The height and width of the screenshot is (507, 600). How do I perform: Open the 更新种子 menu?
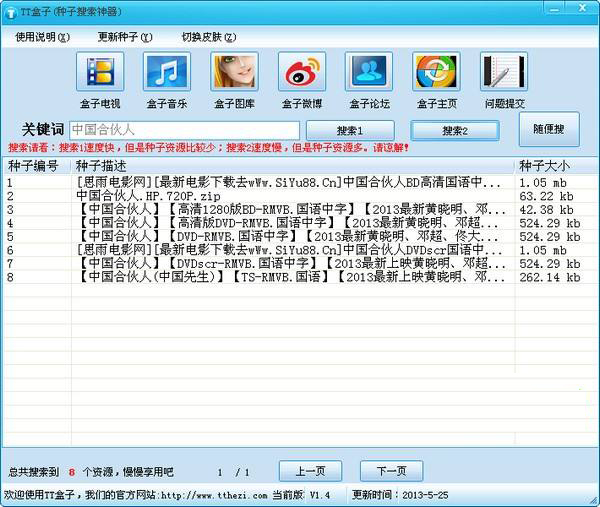click(125, 37)
